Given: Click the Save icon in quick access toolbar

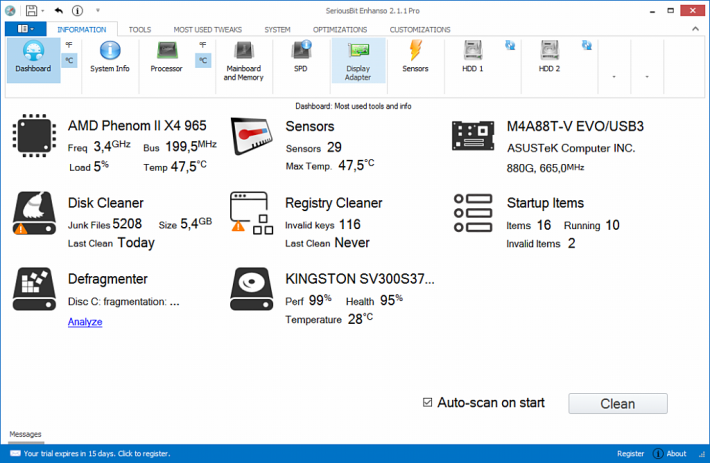Looking at the screenshot, I should 31,10.
